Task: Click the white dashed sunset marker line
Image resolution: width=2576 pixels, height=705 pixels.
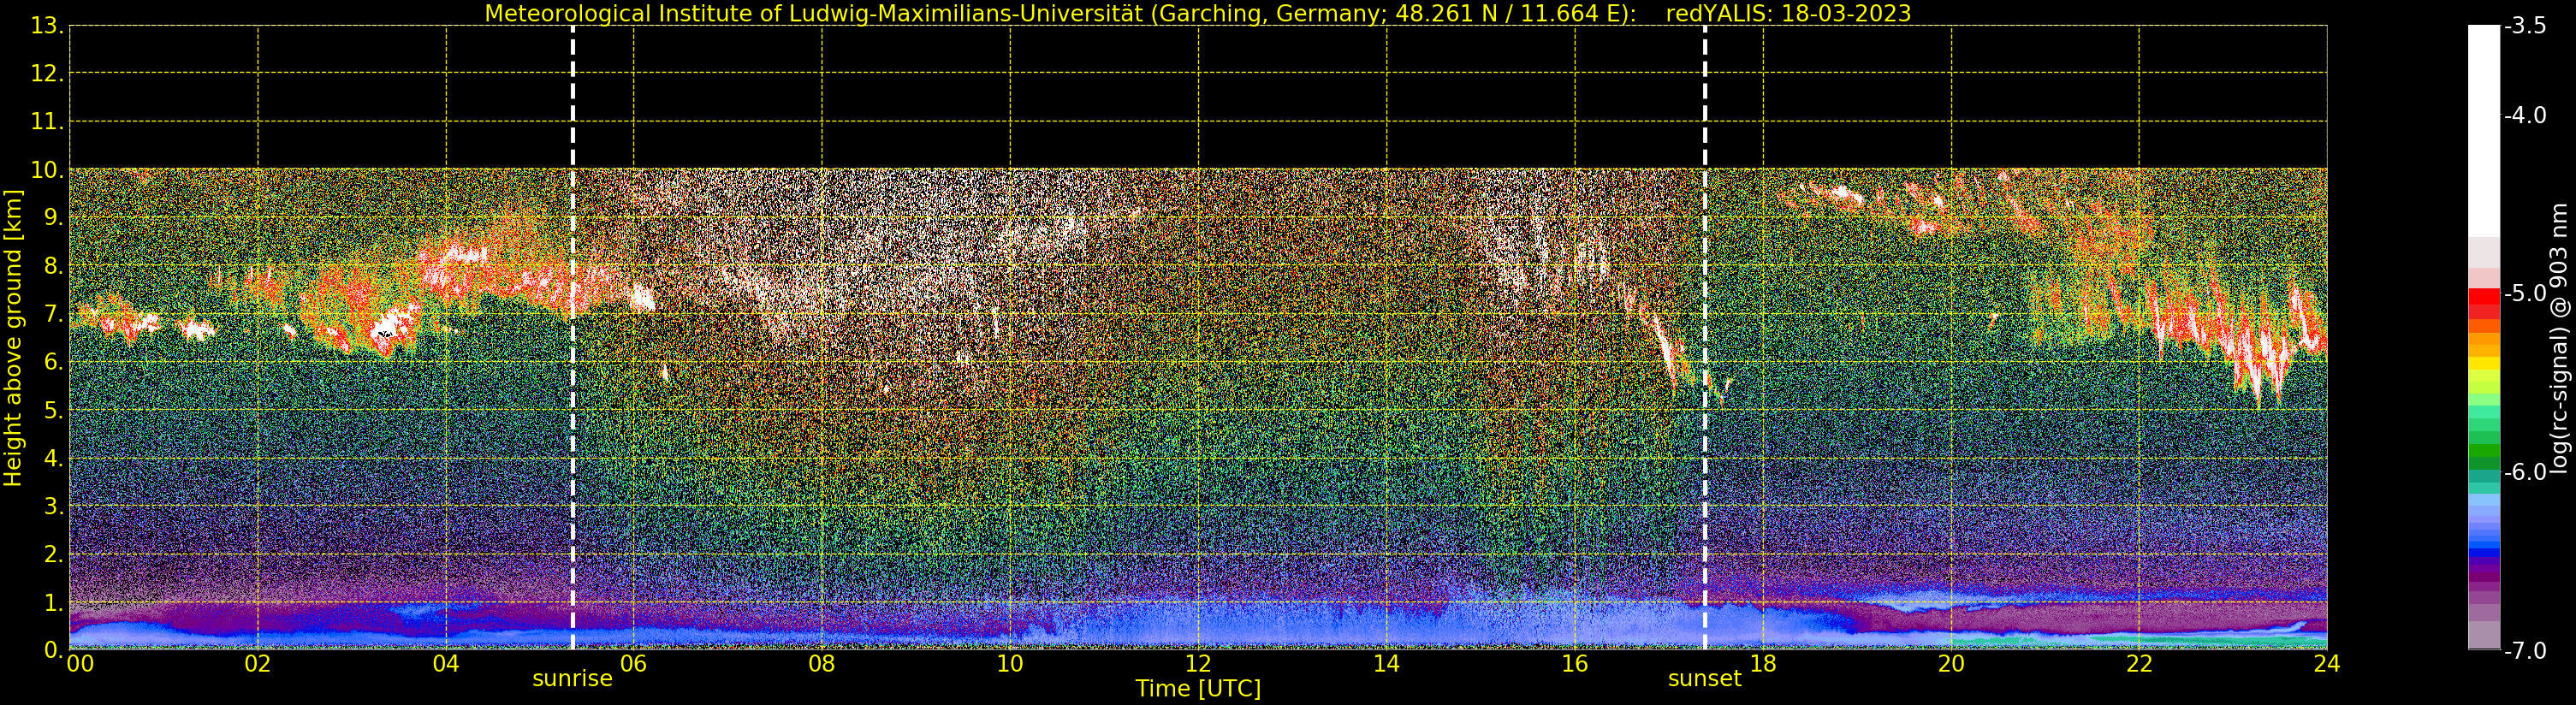Action: [1705, 337]
